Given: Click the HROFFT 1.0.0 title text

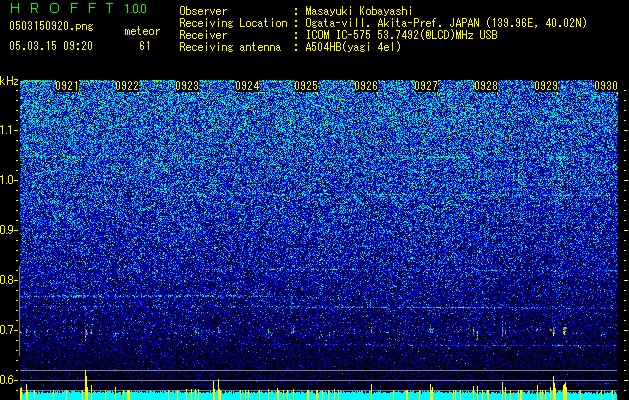Looking at the screenshot, I should click(x=78, y=8).
